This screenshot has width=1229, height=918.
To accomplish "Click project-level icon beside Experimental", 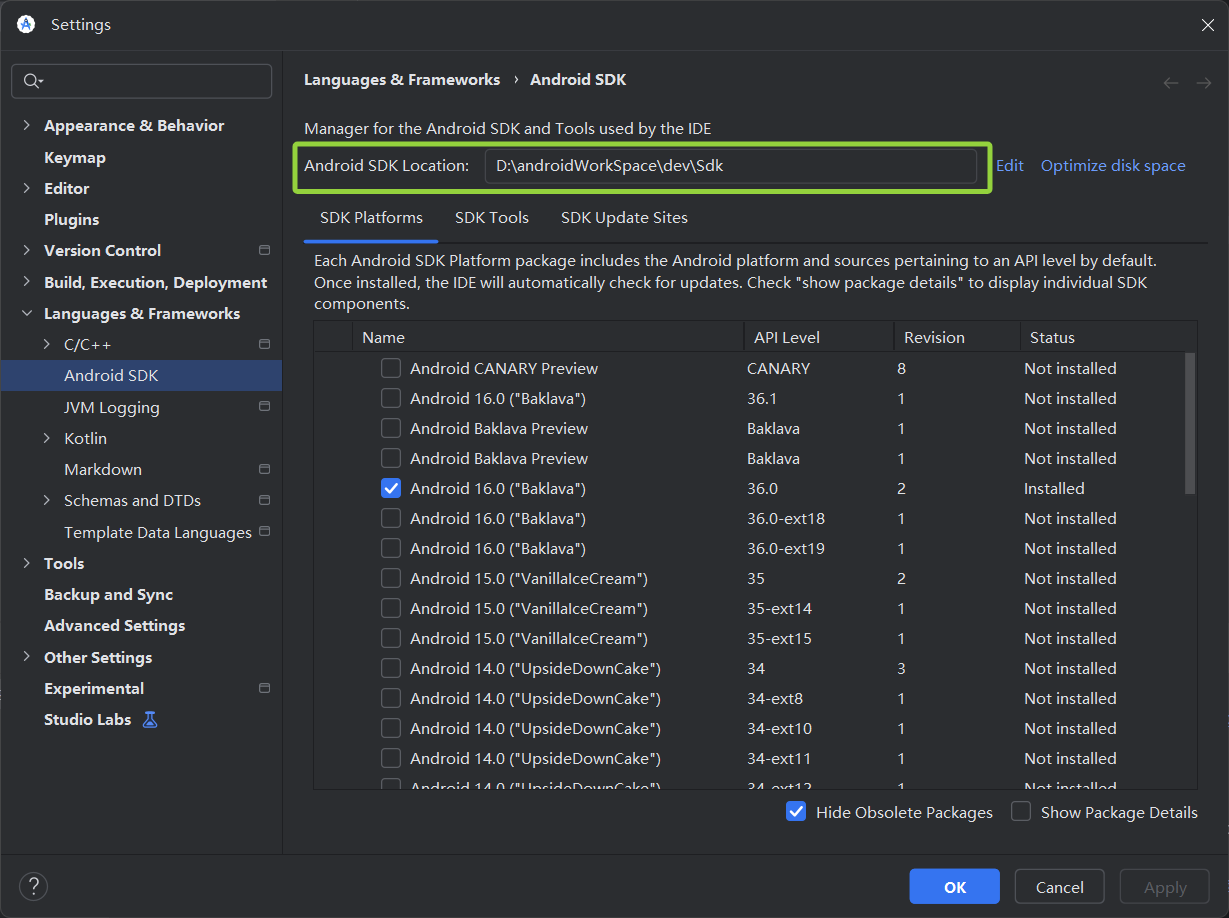I will (264, 688).
